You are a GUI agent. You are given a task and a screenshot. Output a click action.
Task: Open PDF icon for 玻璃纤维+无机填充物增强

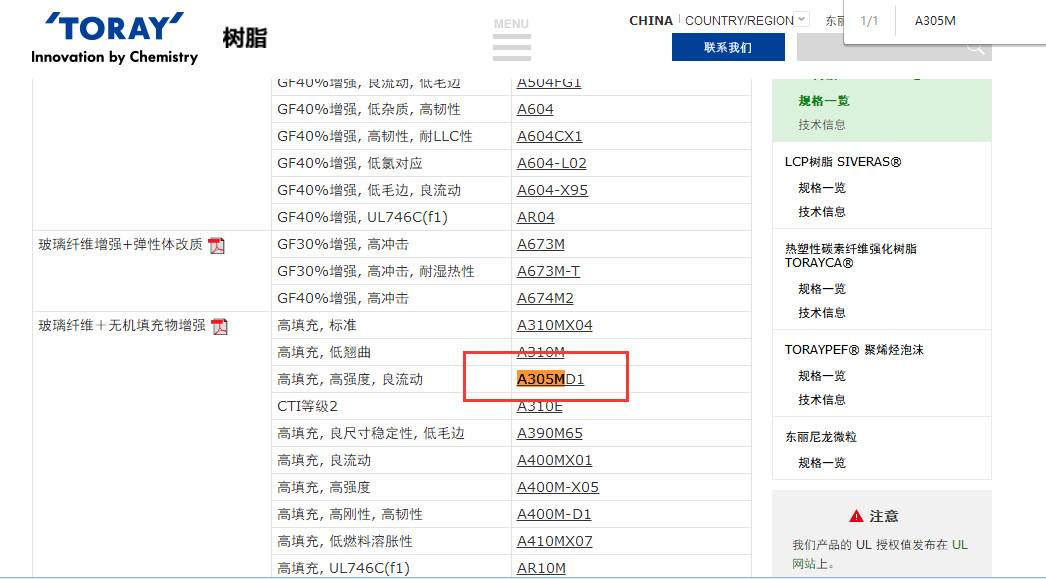pyautogui.click(x=220, y=326)
